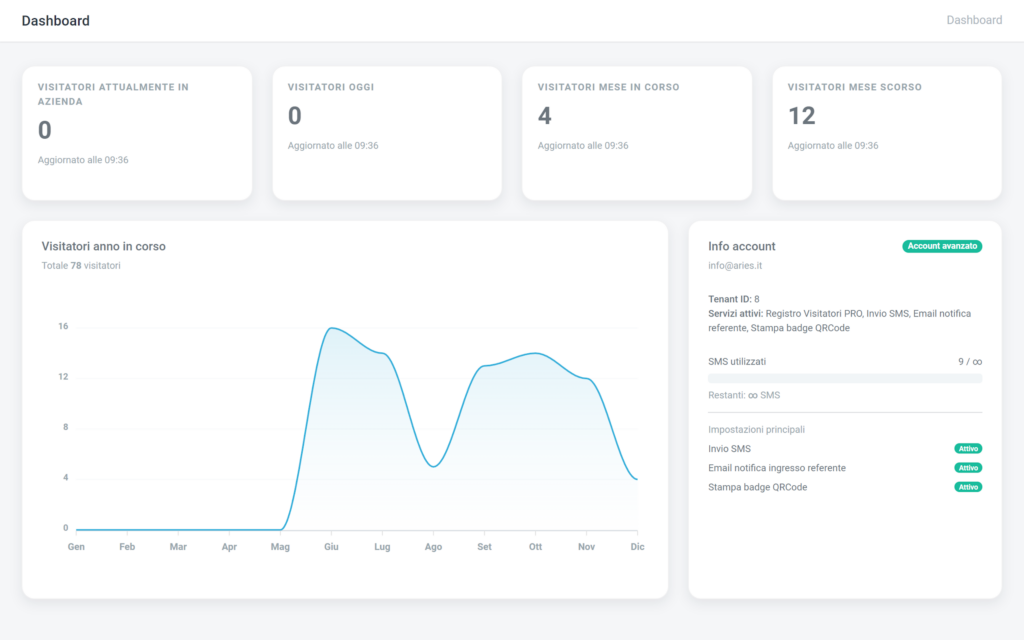The image size is (1024, 640).
Task: Click the Visitatori mese in corso value
Action: (x=544, y=116)
